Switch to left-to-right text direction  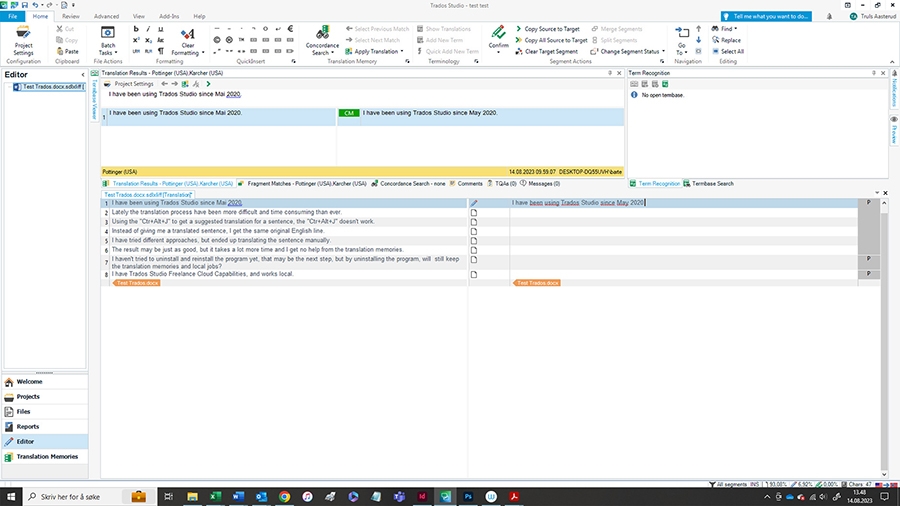pyautogui.click(x=136, y=51)
